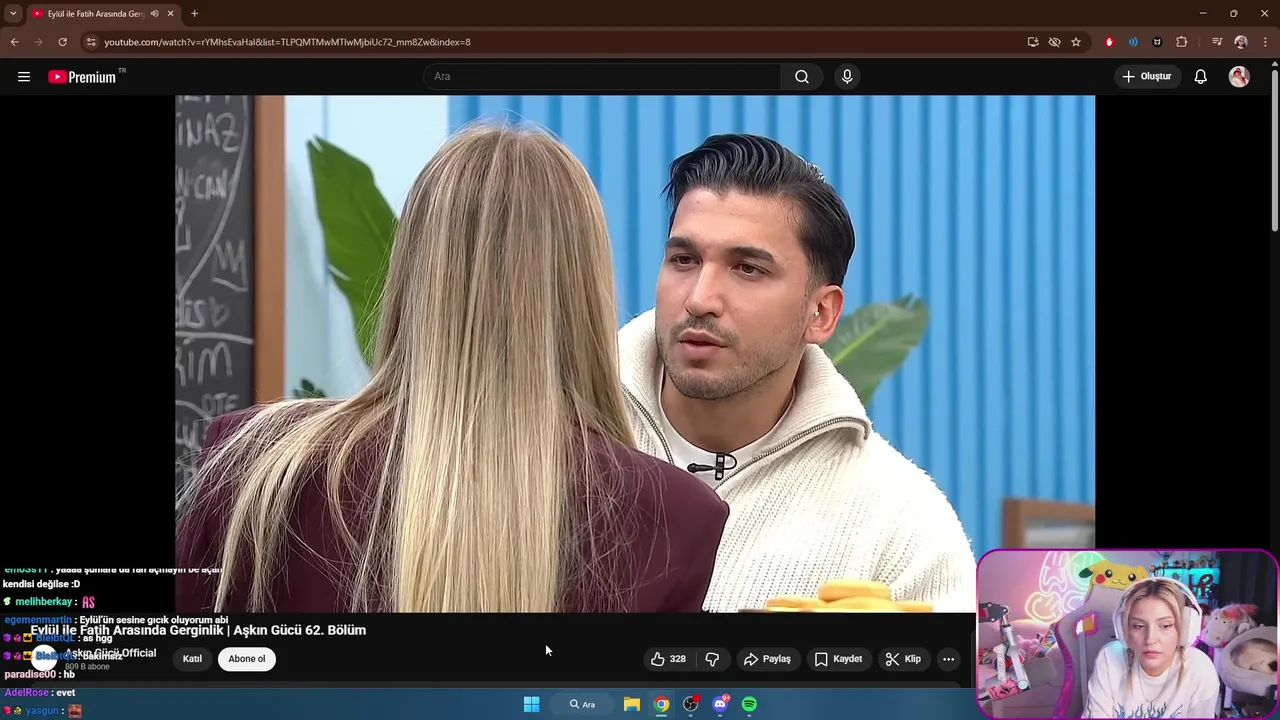Open a new browser tab
The width and height of the screenshot is (1280, 720).
[x=194, y=14]
